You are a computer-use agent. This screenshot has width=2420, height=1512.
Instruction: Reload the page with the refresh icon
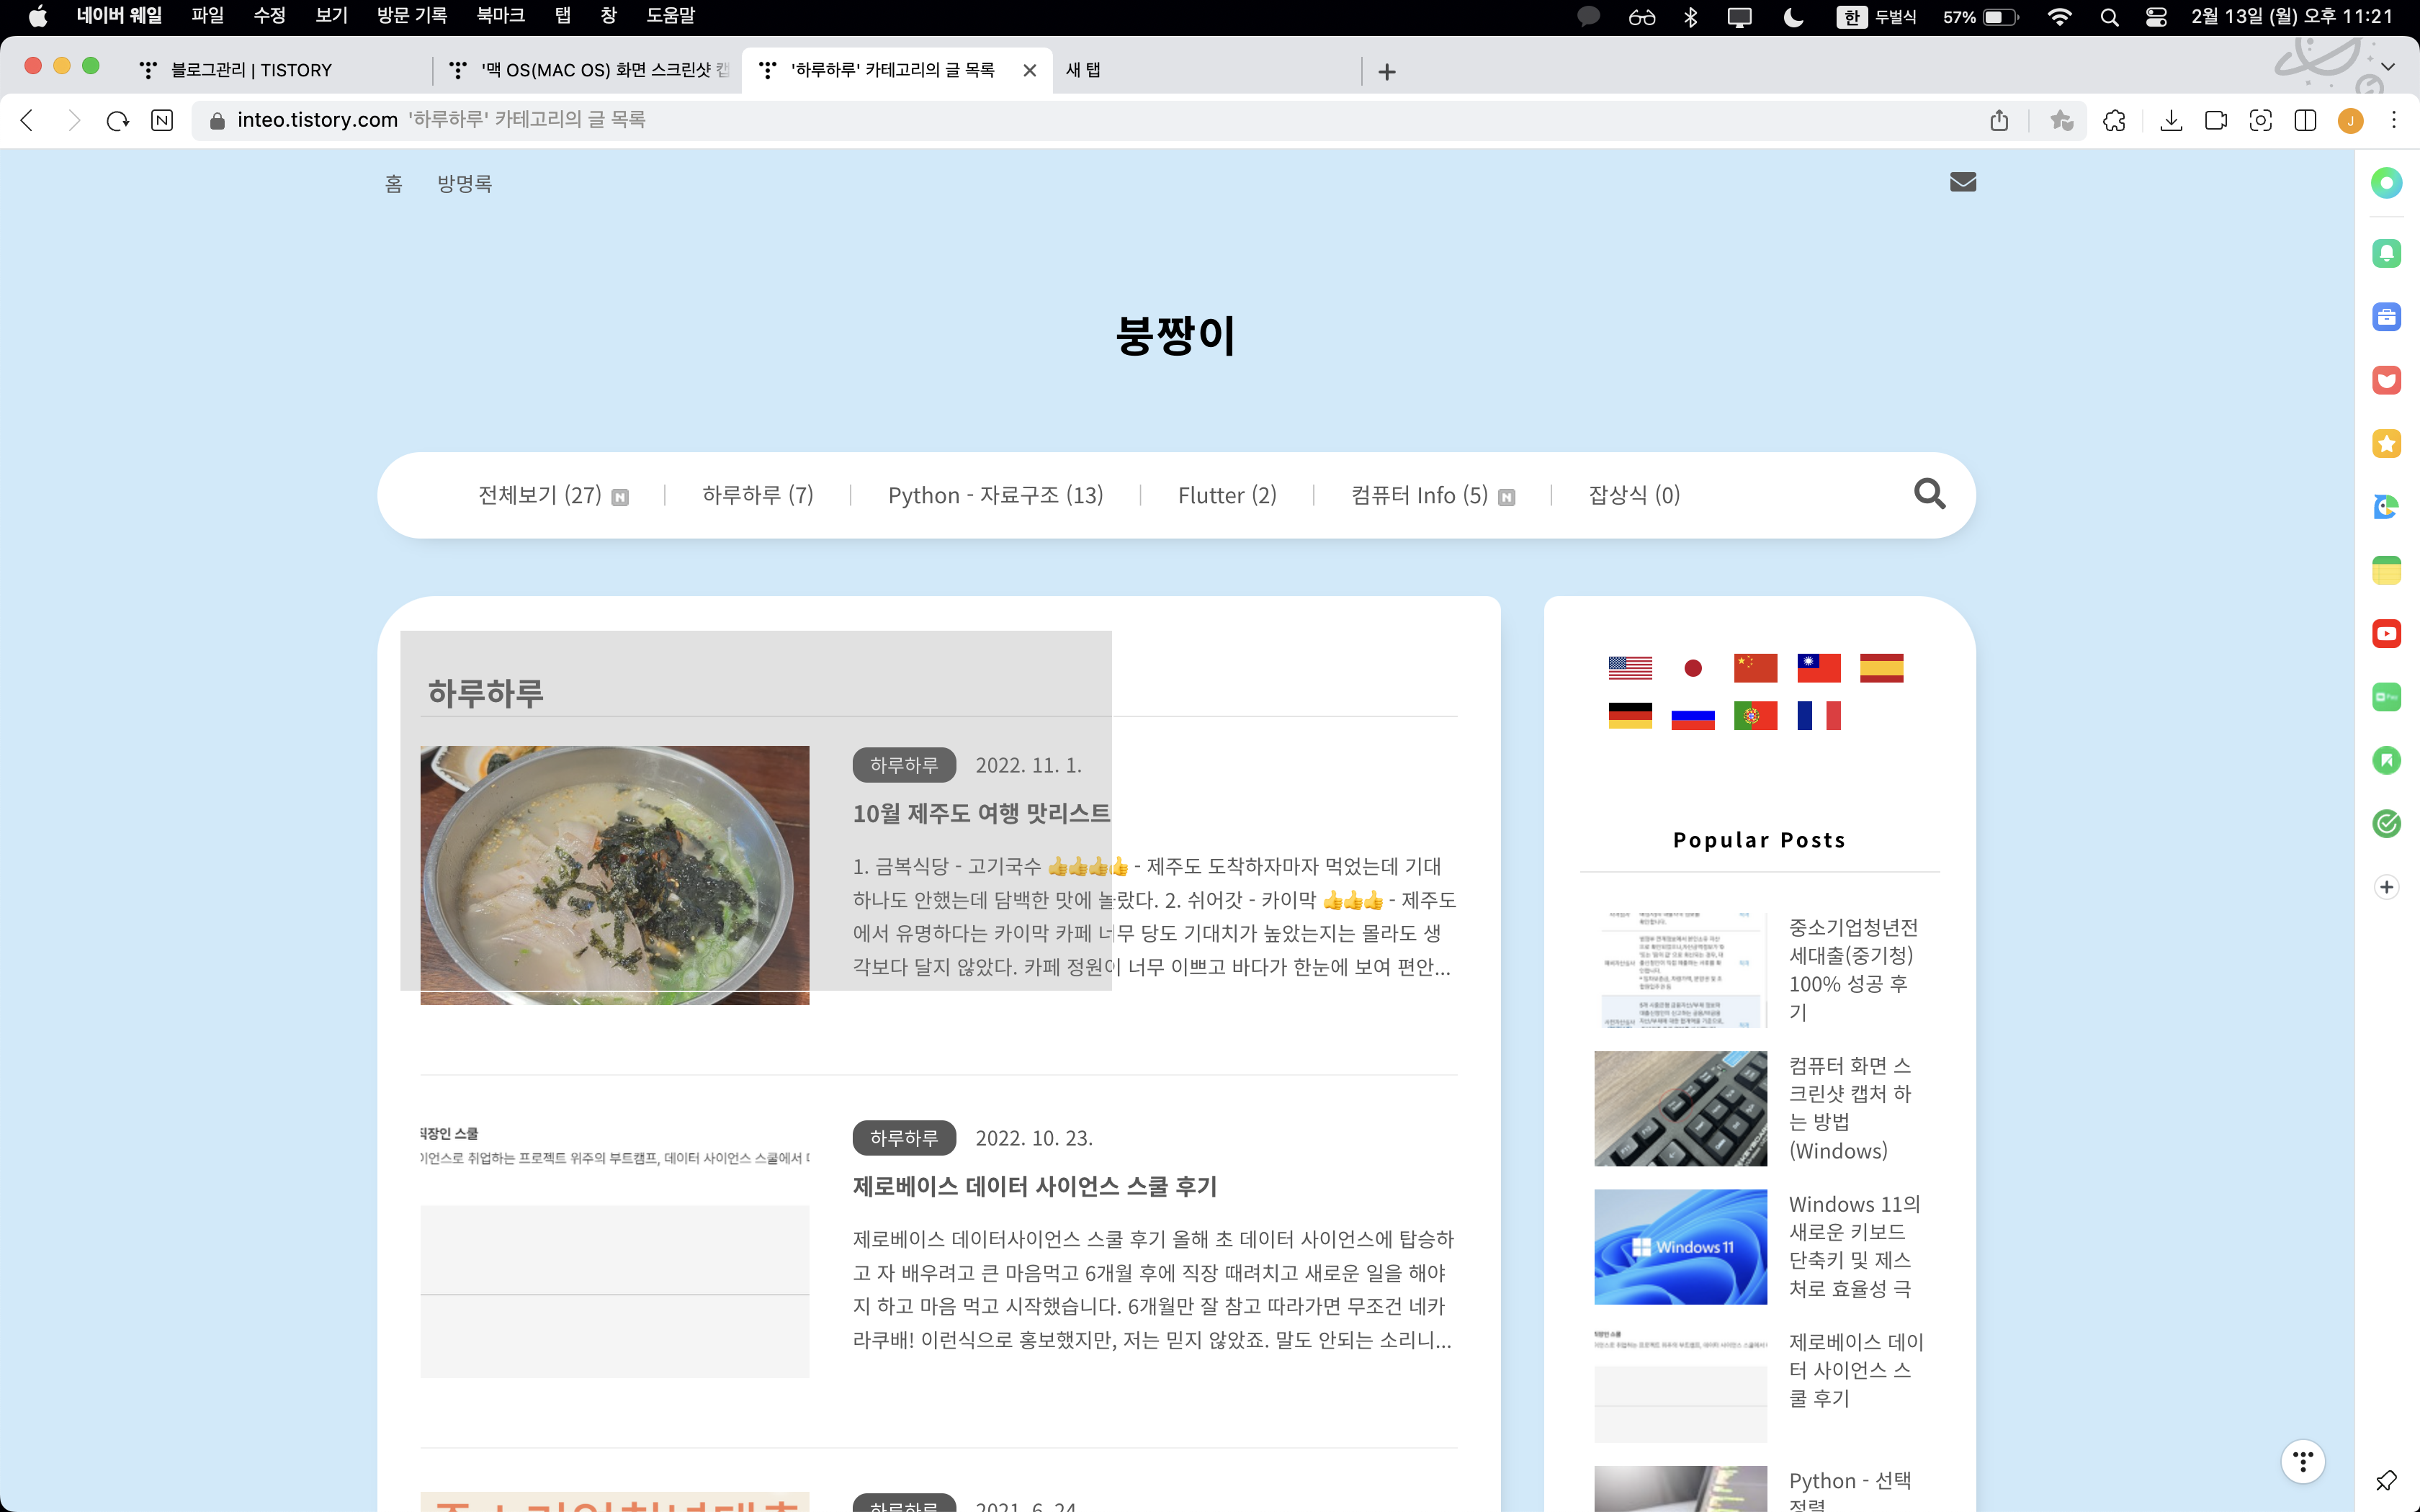(x=118, y=120)
